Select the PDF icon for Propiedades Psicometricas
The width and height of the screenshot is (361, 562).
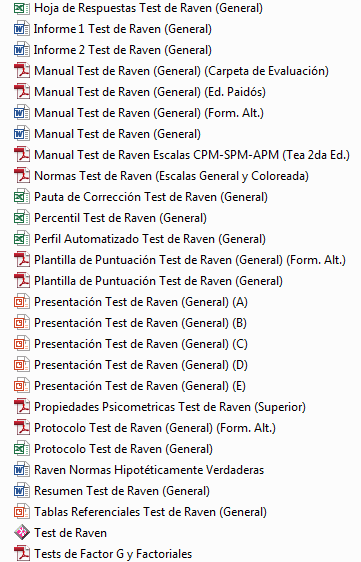(22, 407)
